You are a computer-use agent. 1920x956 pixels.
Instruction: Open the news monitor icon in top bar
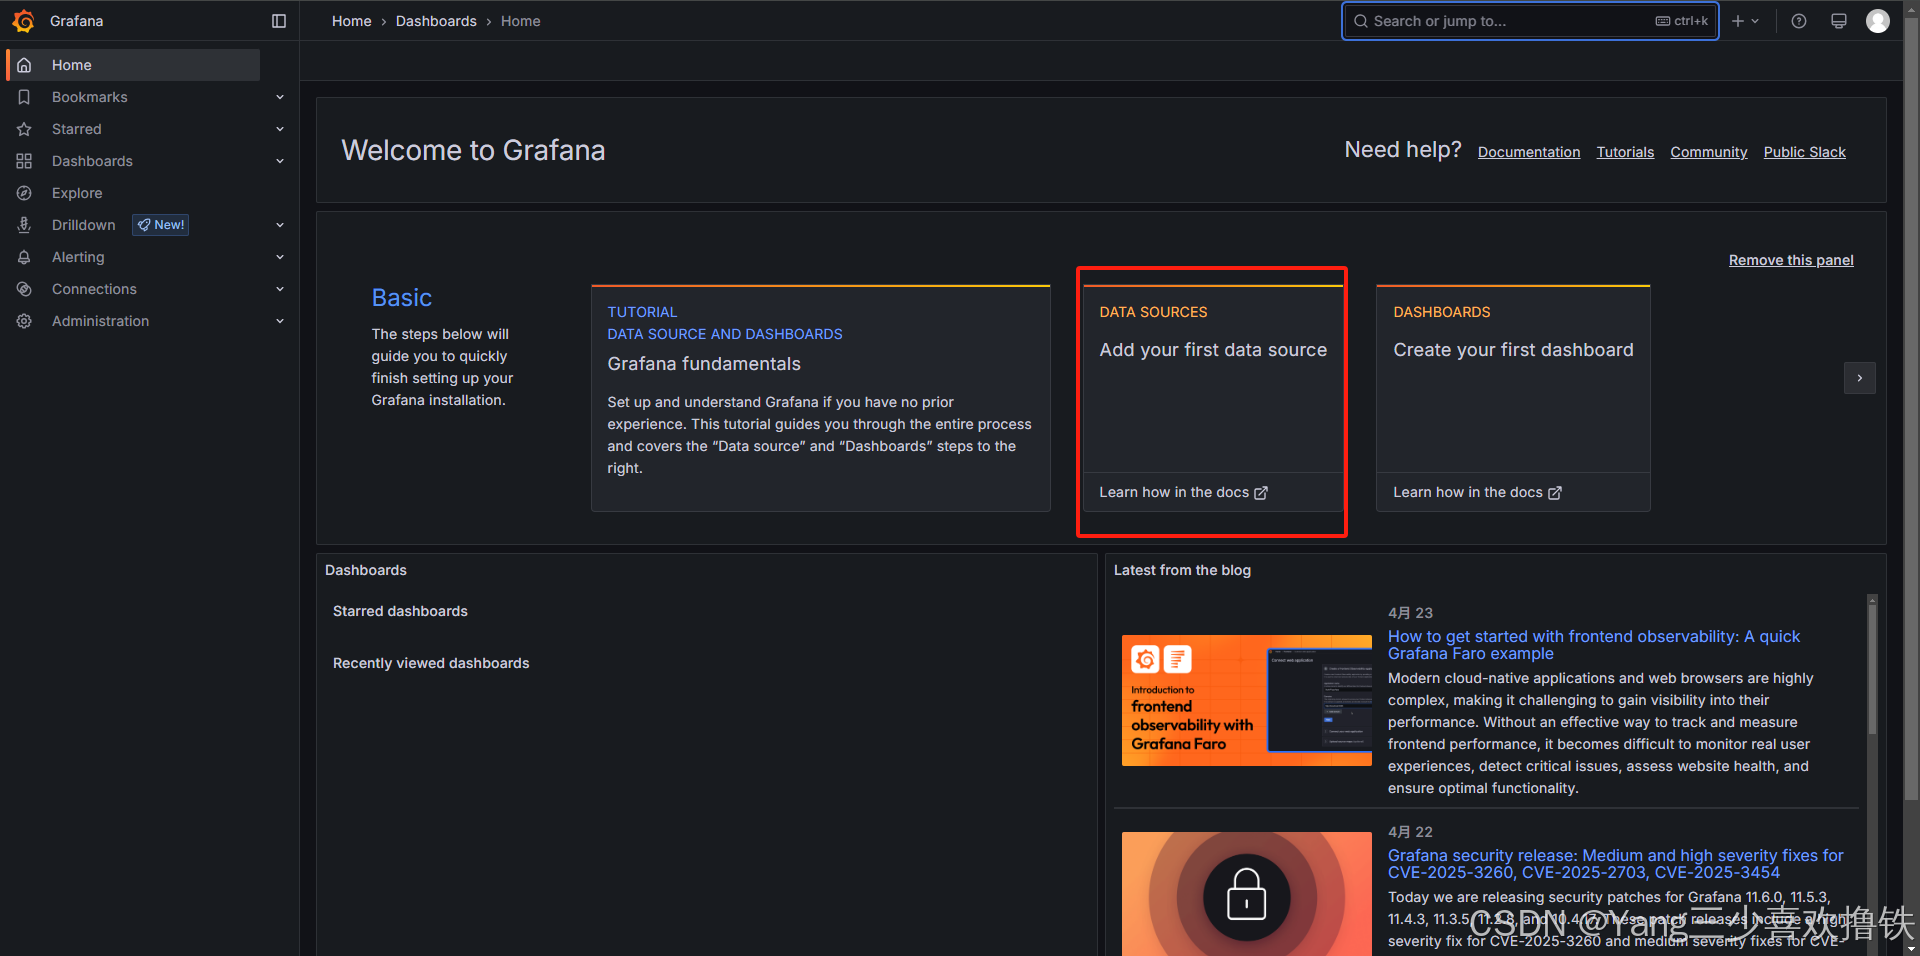(x=1839, y=21)
